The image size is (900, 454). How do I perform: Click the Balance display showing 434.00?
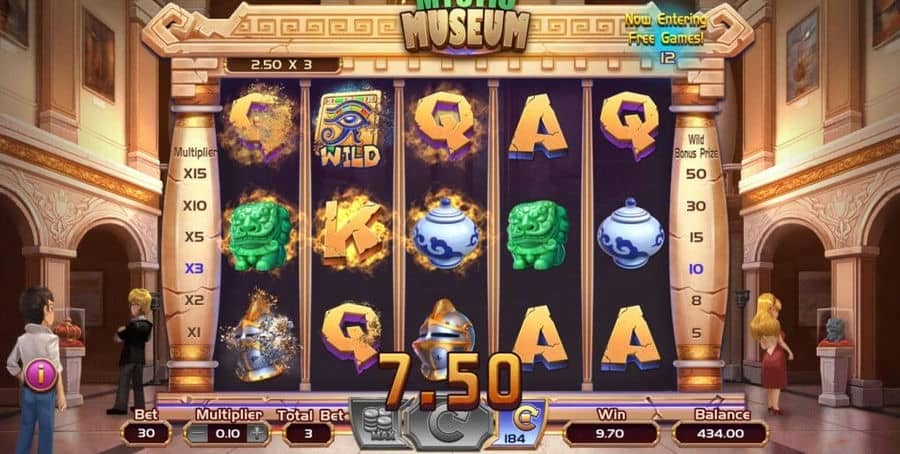tap(720, 433)
